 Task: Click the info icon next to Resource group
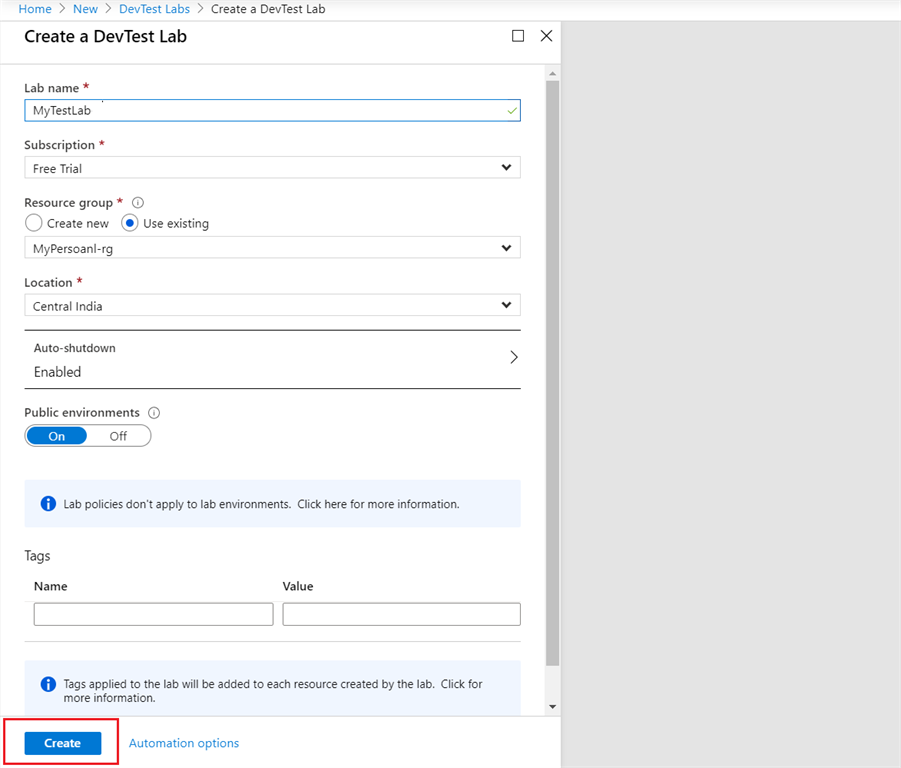[138, 202]
